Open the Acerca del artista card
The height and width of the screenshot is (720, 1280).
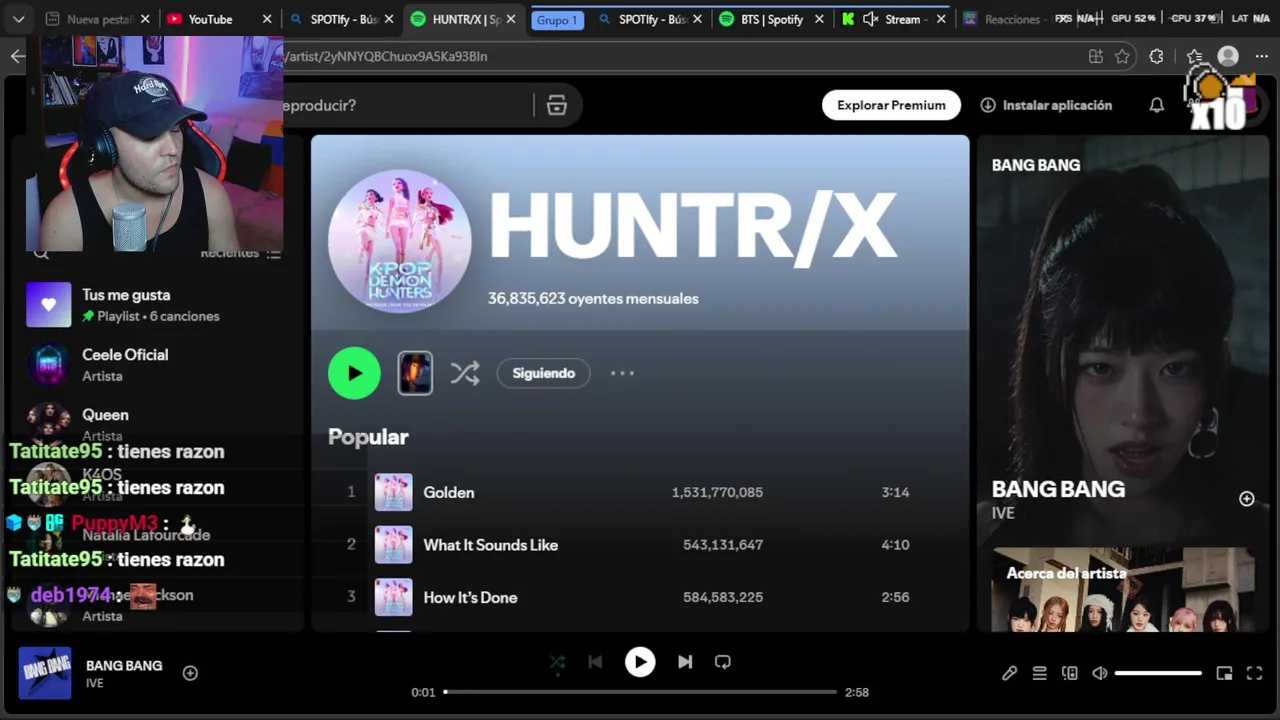pos(1122,590)
